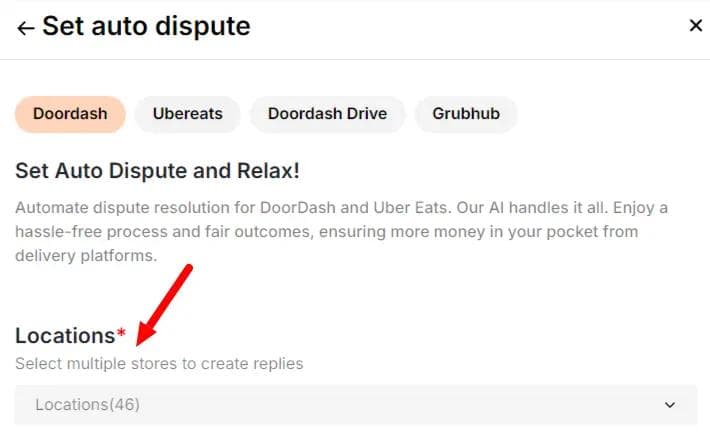Click the delivery platforms text line
Screen dimensions: 710x434
click(x=86, y=256)
